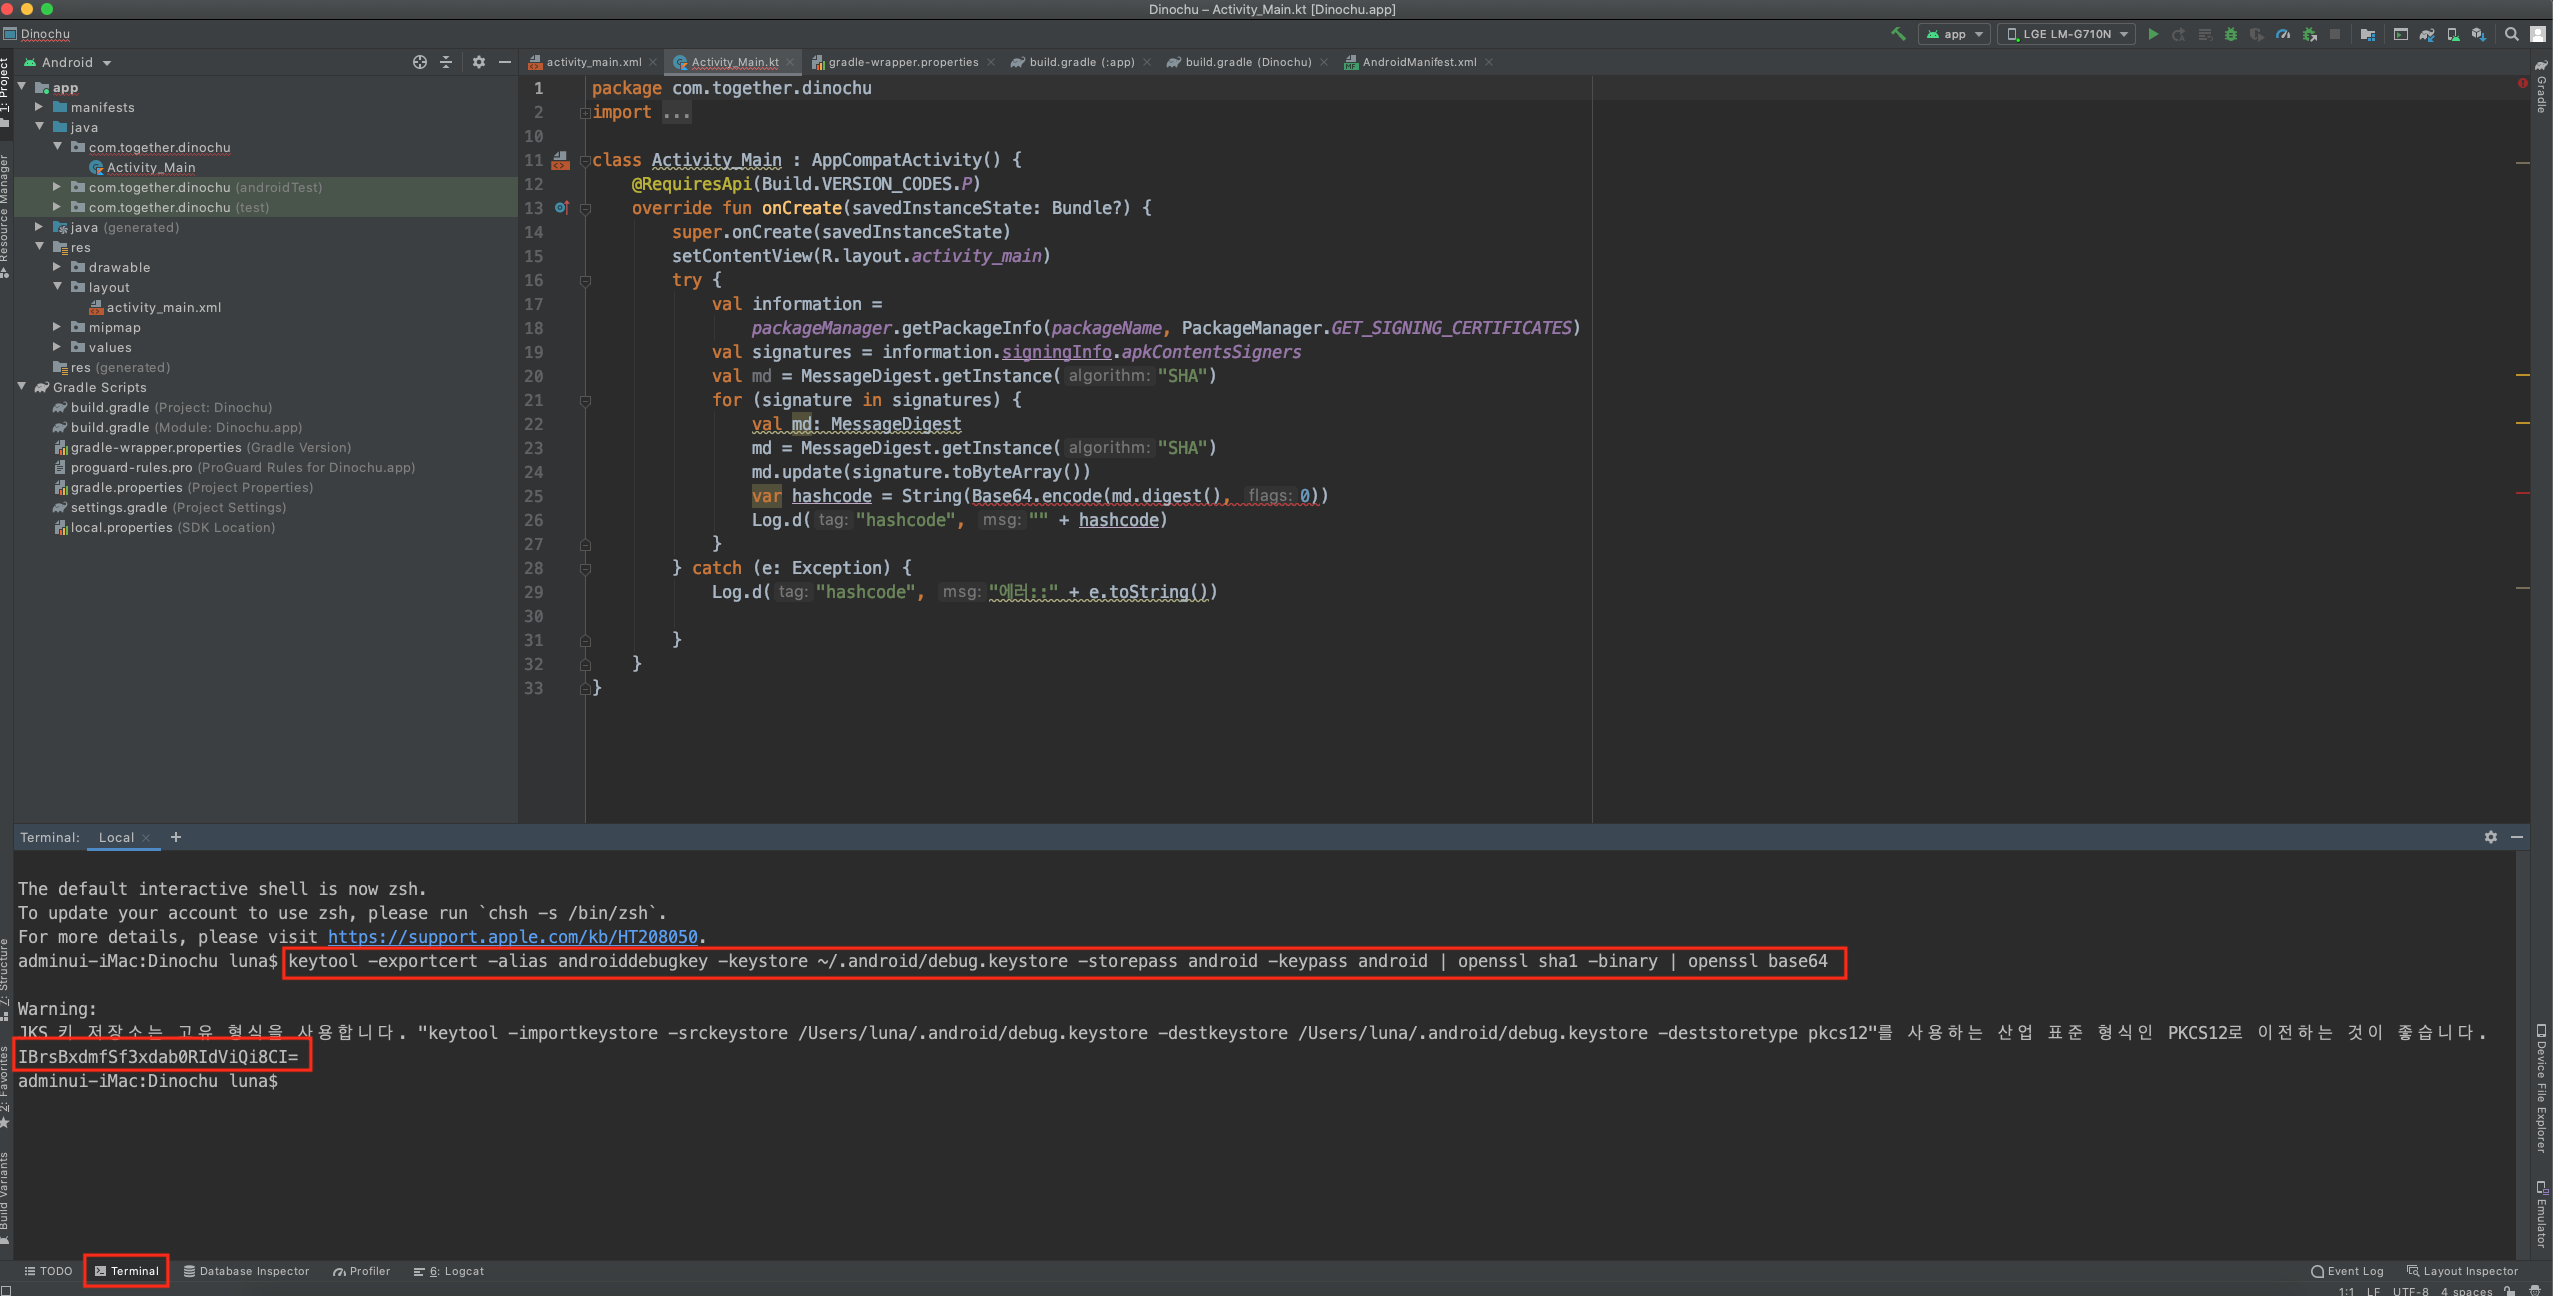Click the project tree locate-target icon
Screen dimensions: 2553x1296
click(x=420, y=62)
